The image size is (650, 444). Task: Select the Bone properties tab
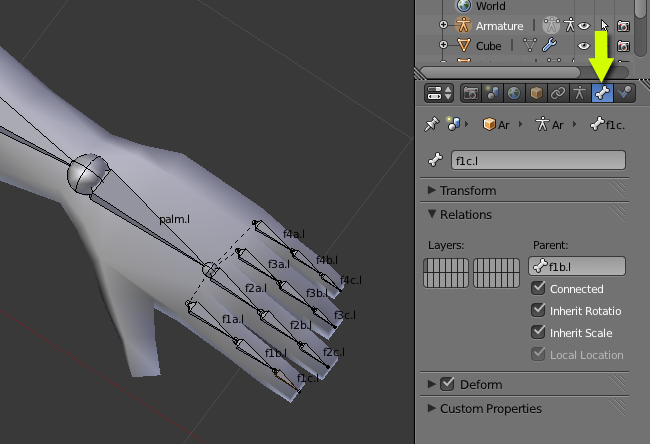tap(602, 93)
